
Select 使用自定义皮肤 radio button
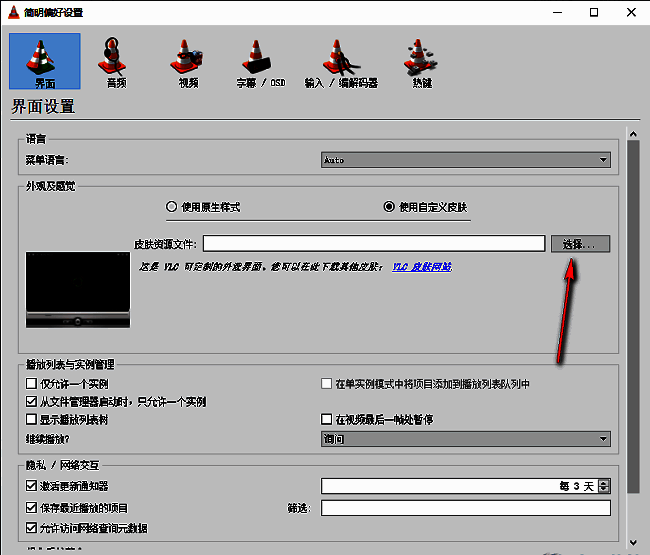pyautogui.click(x=389, y=206)
